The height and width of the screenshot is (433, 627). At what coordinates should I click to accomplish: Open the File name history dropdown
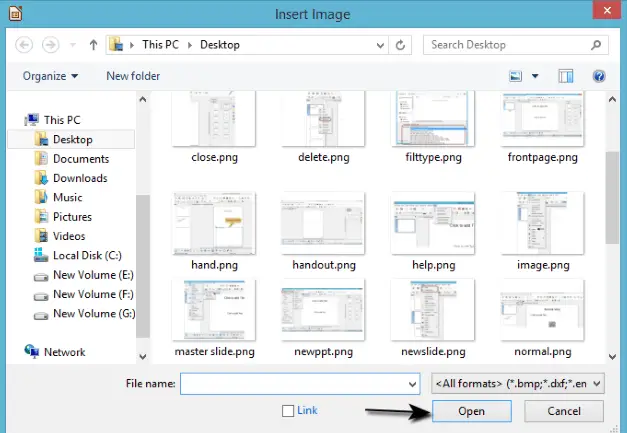(413, 384)
